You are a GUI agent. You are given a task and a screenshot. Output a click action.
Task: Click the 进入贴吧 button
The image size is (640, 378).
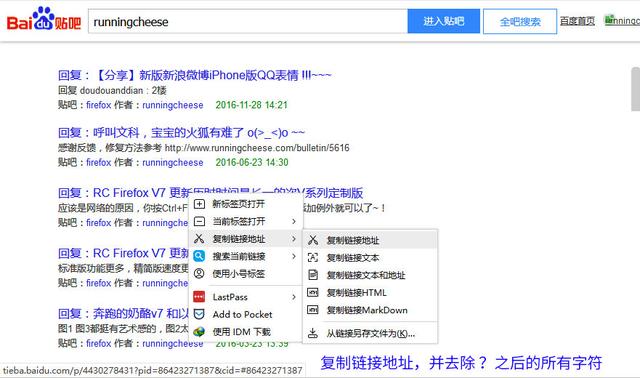point(444,21)
